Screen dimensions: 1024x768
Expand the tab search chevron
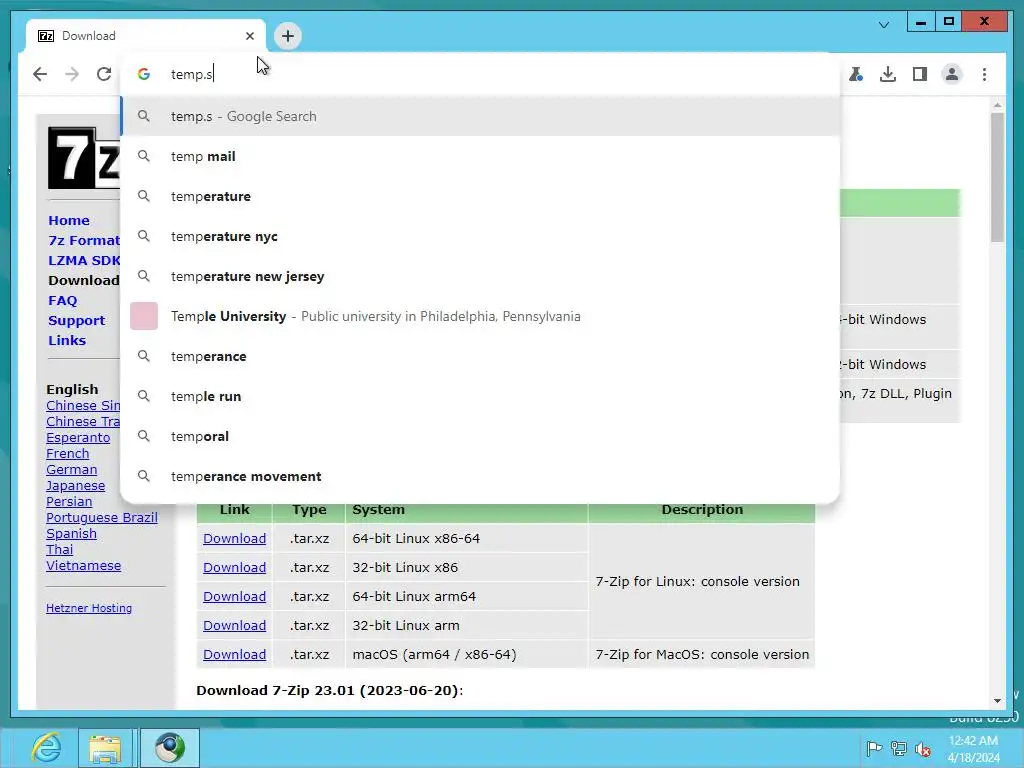884,25
